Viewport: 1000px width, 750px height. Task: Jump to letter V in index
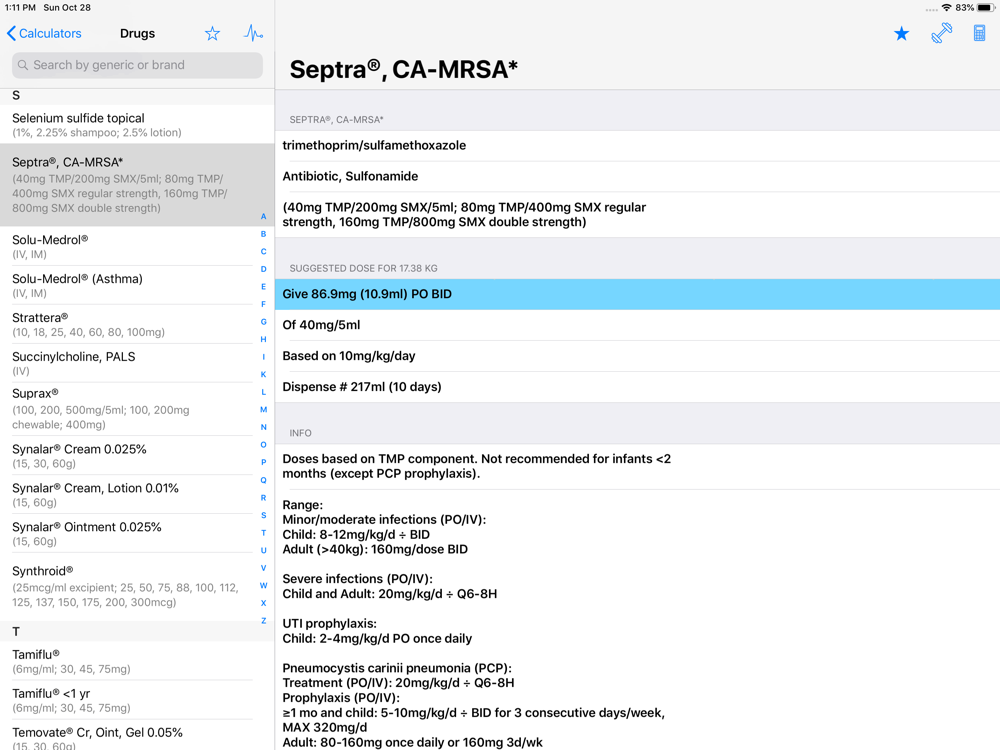coord(263,568)
